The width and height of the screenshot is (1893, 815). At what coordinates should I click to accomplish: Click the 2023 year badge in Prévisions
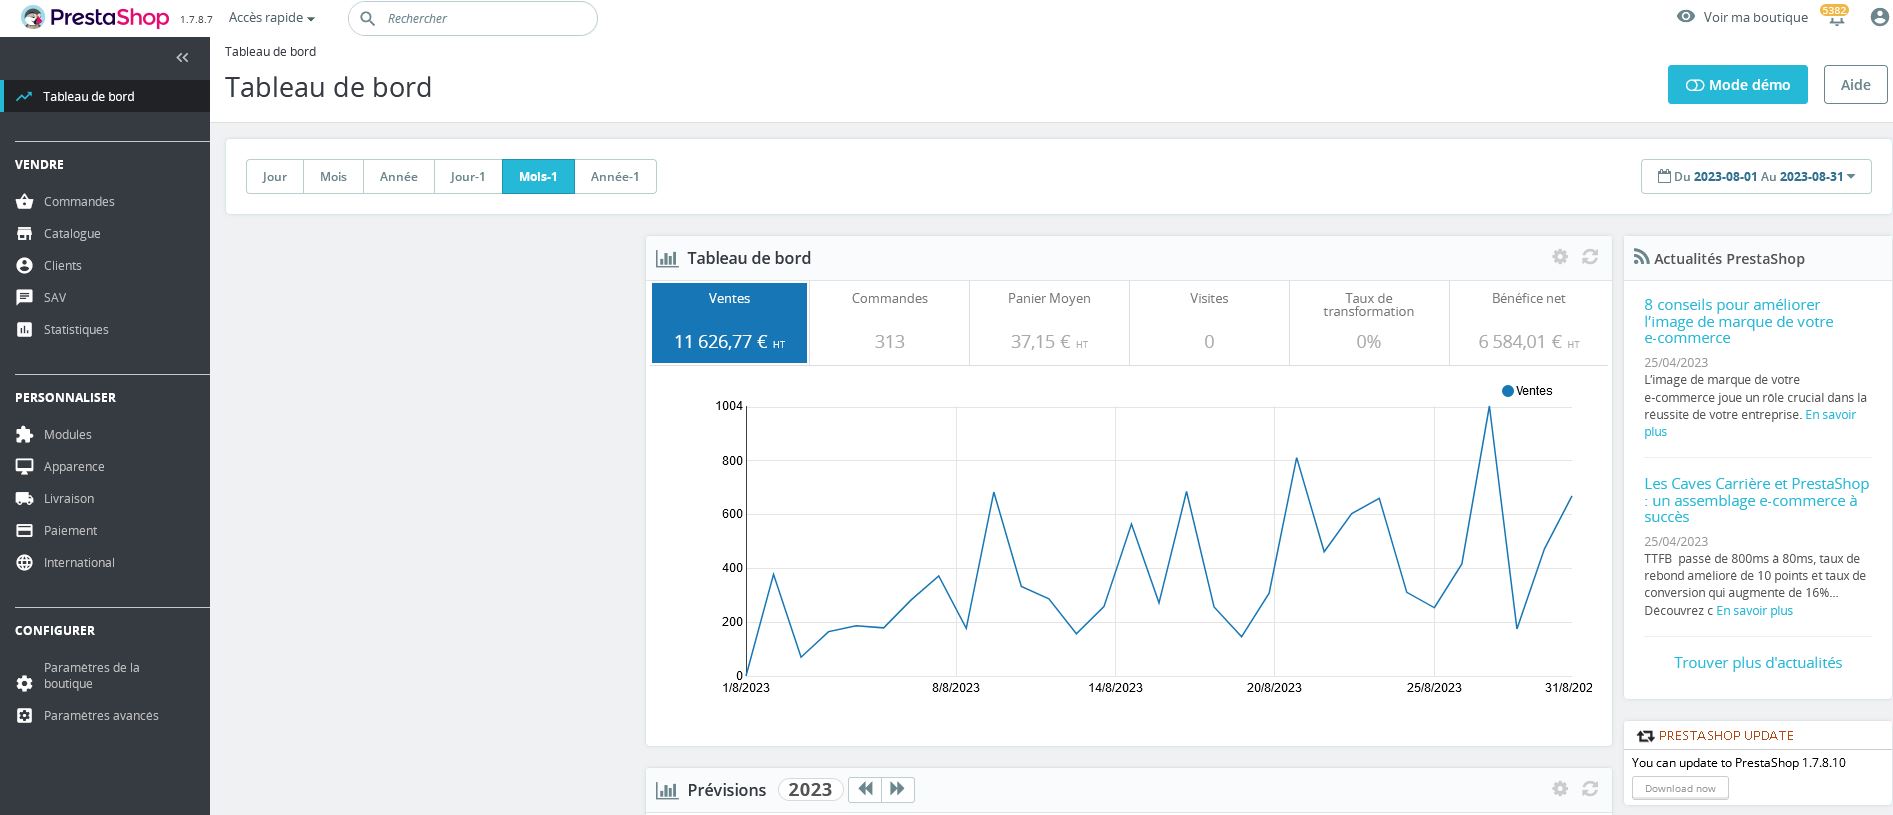(810, 789)
